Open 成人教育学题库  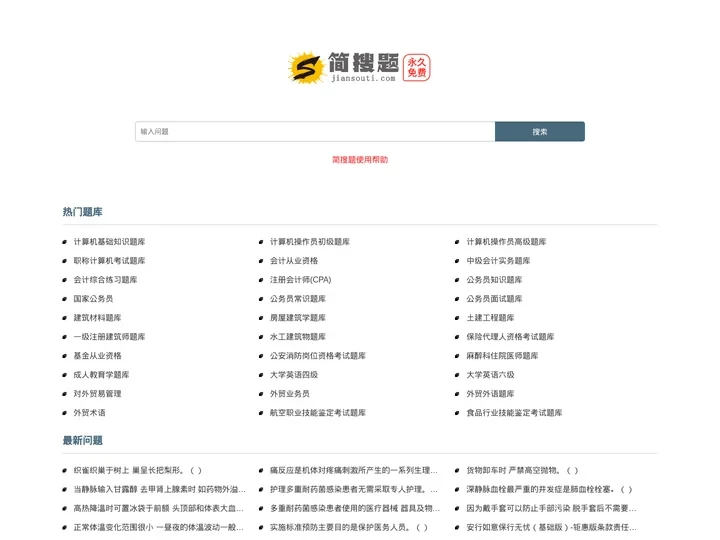click(101, 375)
